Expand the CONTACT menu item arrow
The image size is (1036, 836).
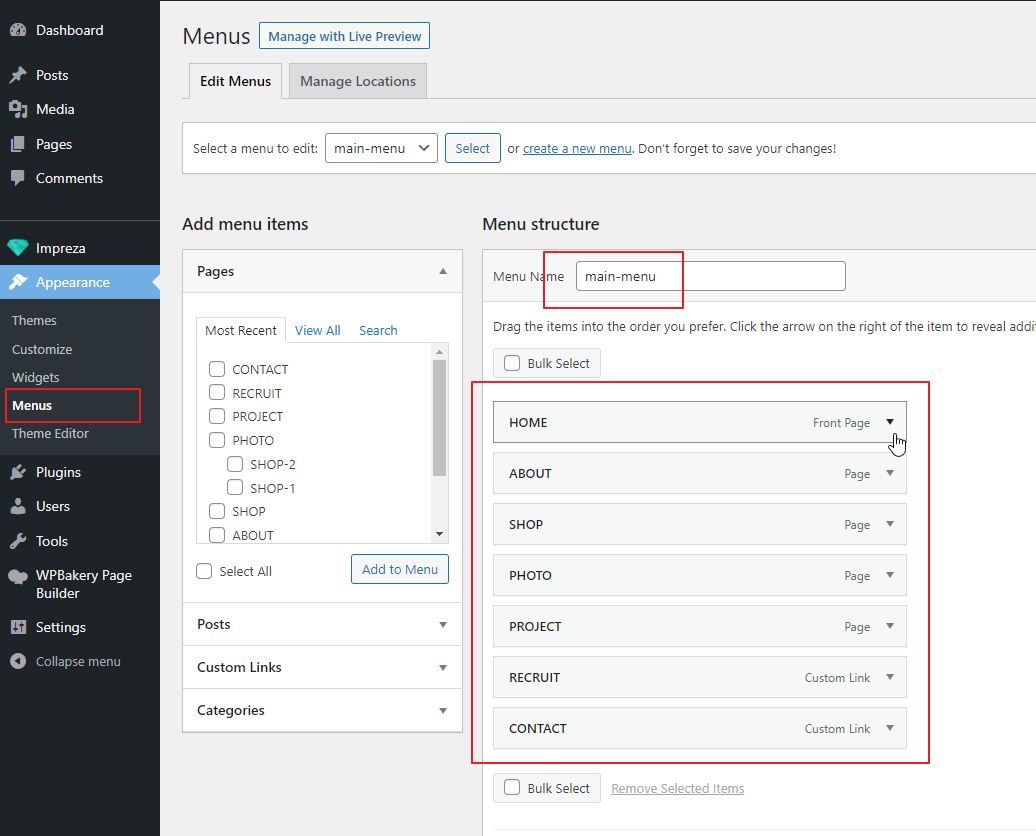tap(890, 728)
